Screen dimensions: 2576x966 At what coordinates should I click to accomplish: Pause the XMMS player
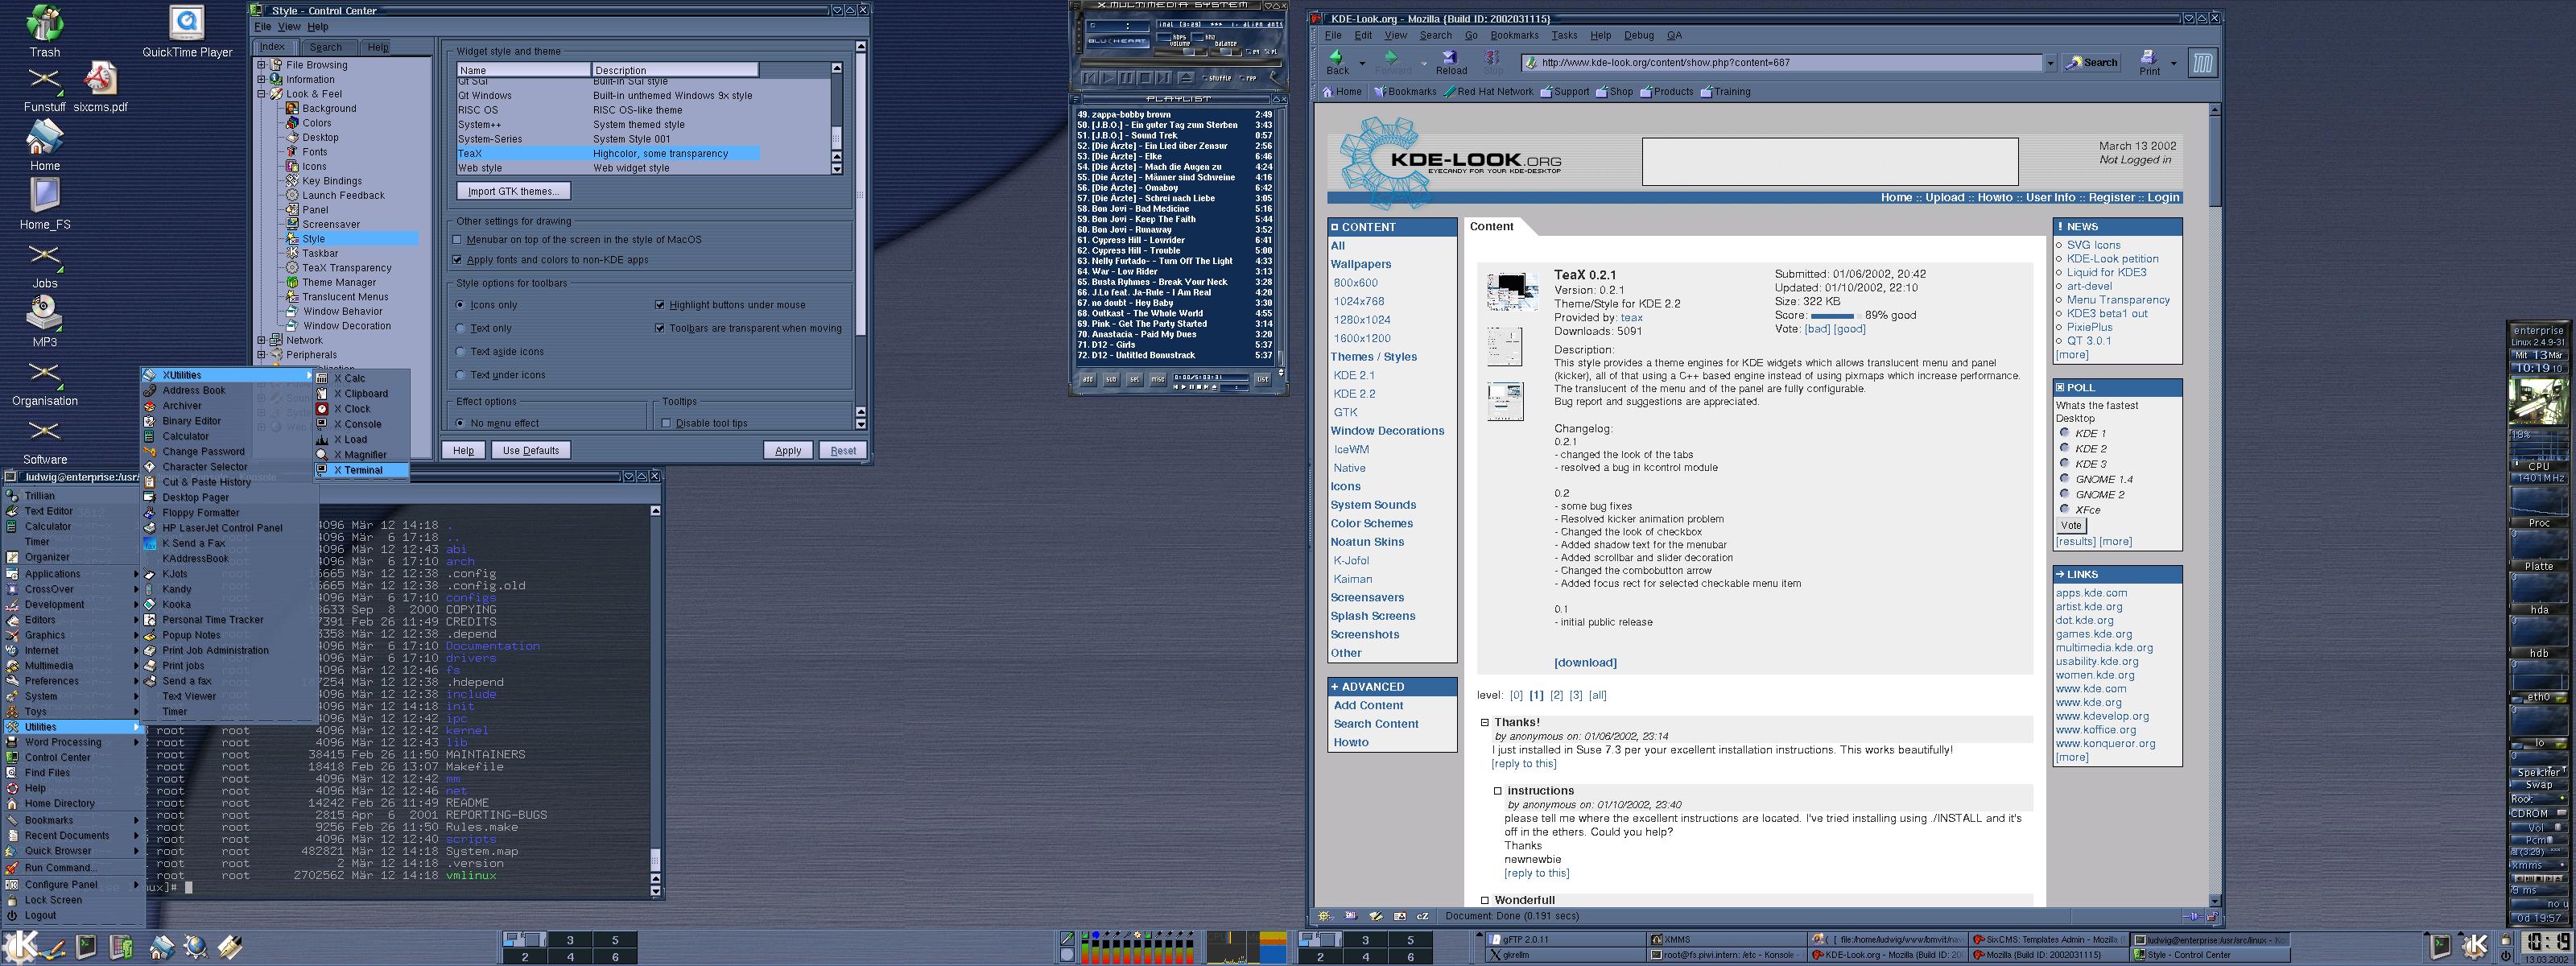pyautogui.click(x=1127, y=78)
